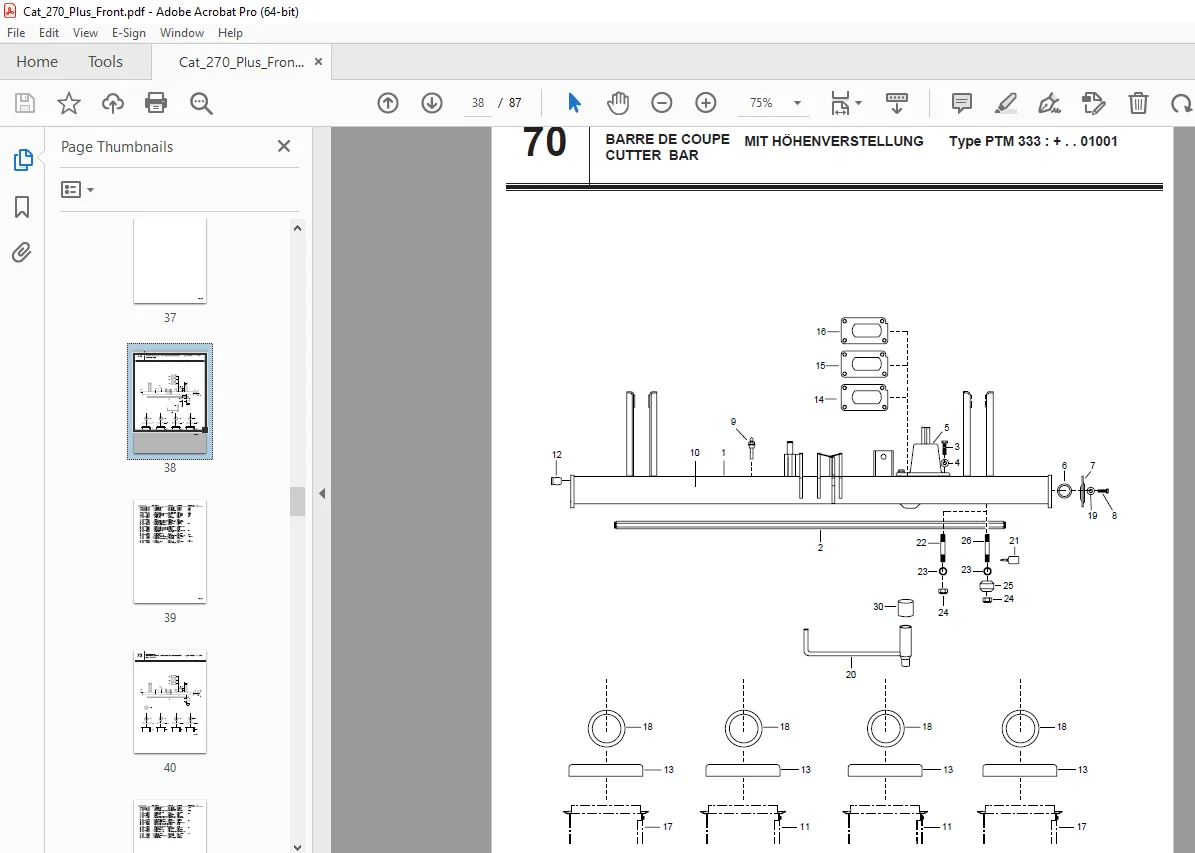Select page 37 thumbnail

170,261
